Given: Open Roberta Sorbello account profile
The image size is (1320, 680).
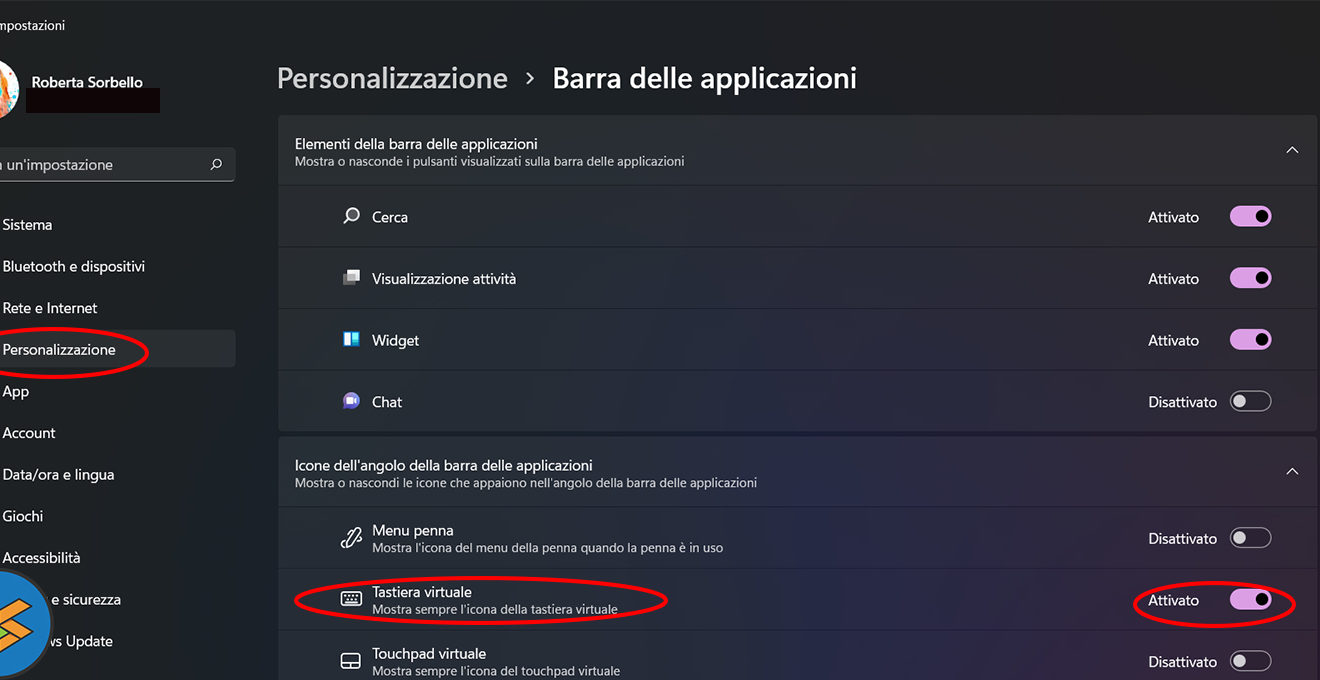Looking at the screenshot, I should pyautogui.click(x=87, y=82).
